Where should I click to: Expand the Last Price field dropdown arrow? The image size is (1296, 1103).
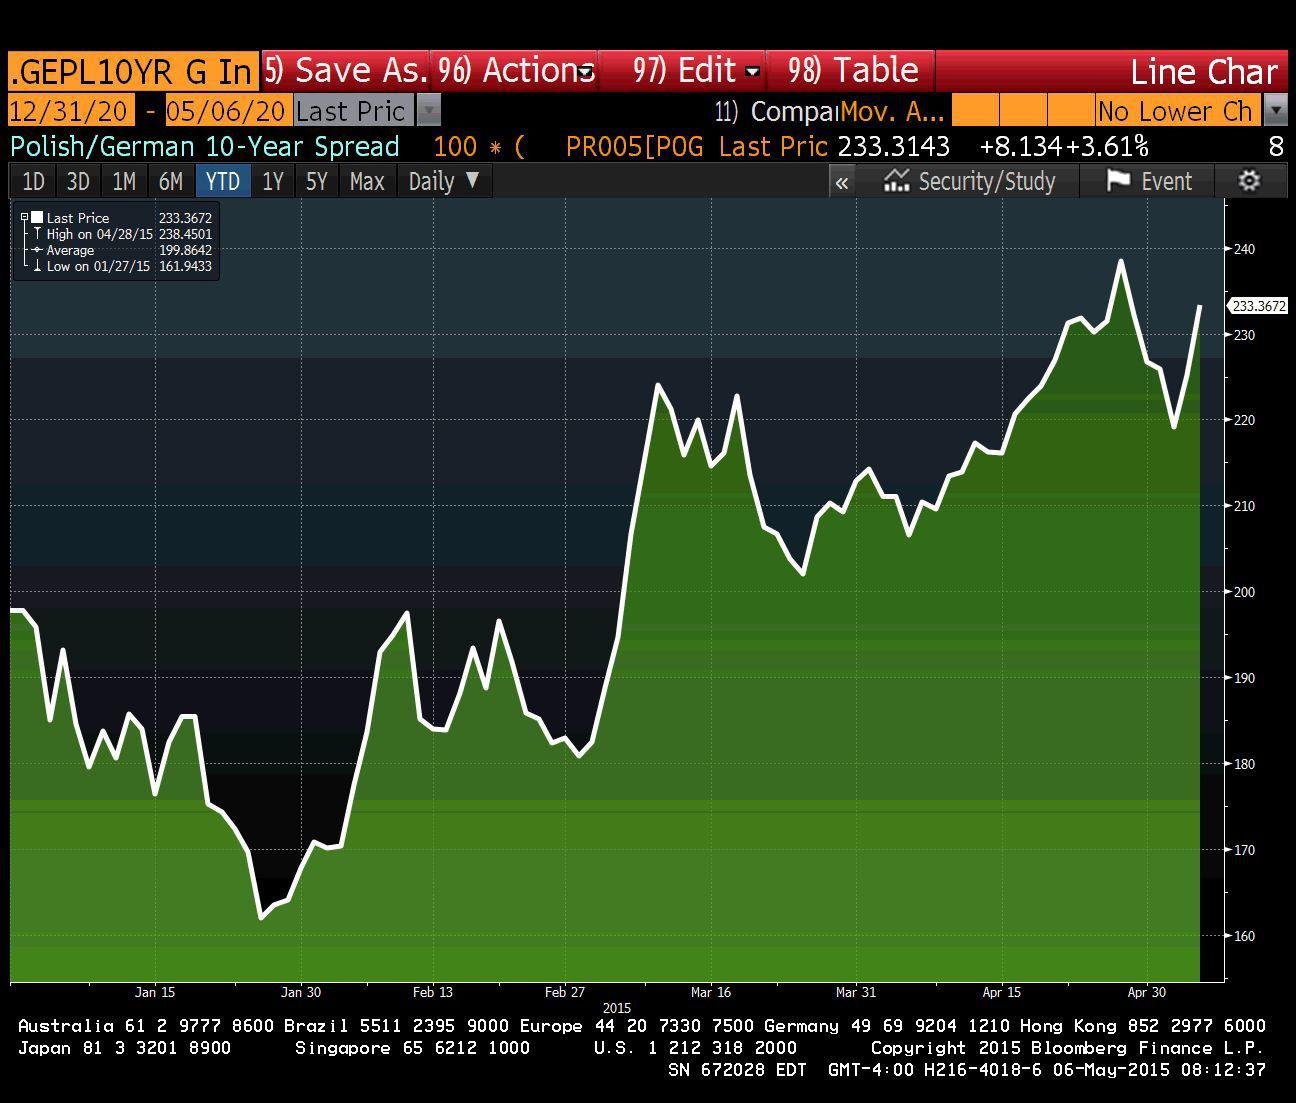(428, 110)
